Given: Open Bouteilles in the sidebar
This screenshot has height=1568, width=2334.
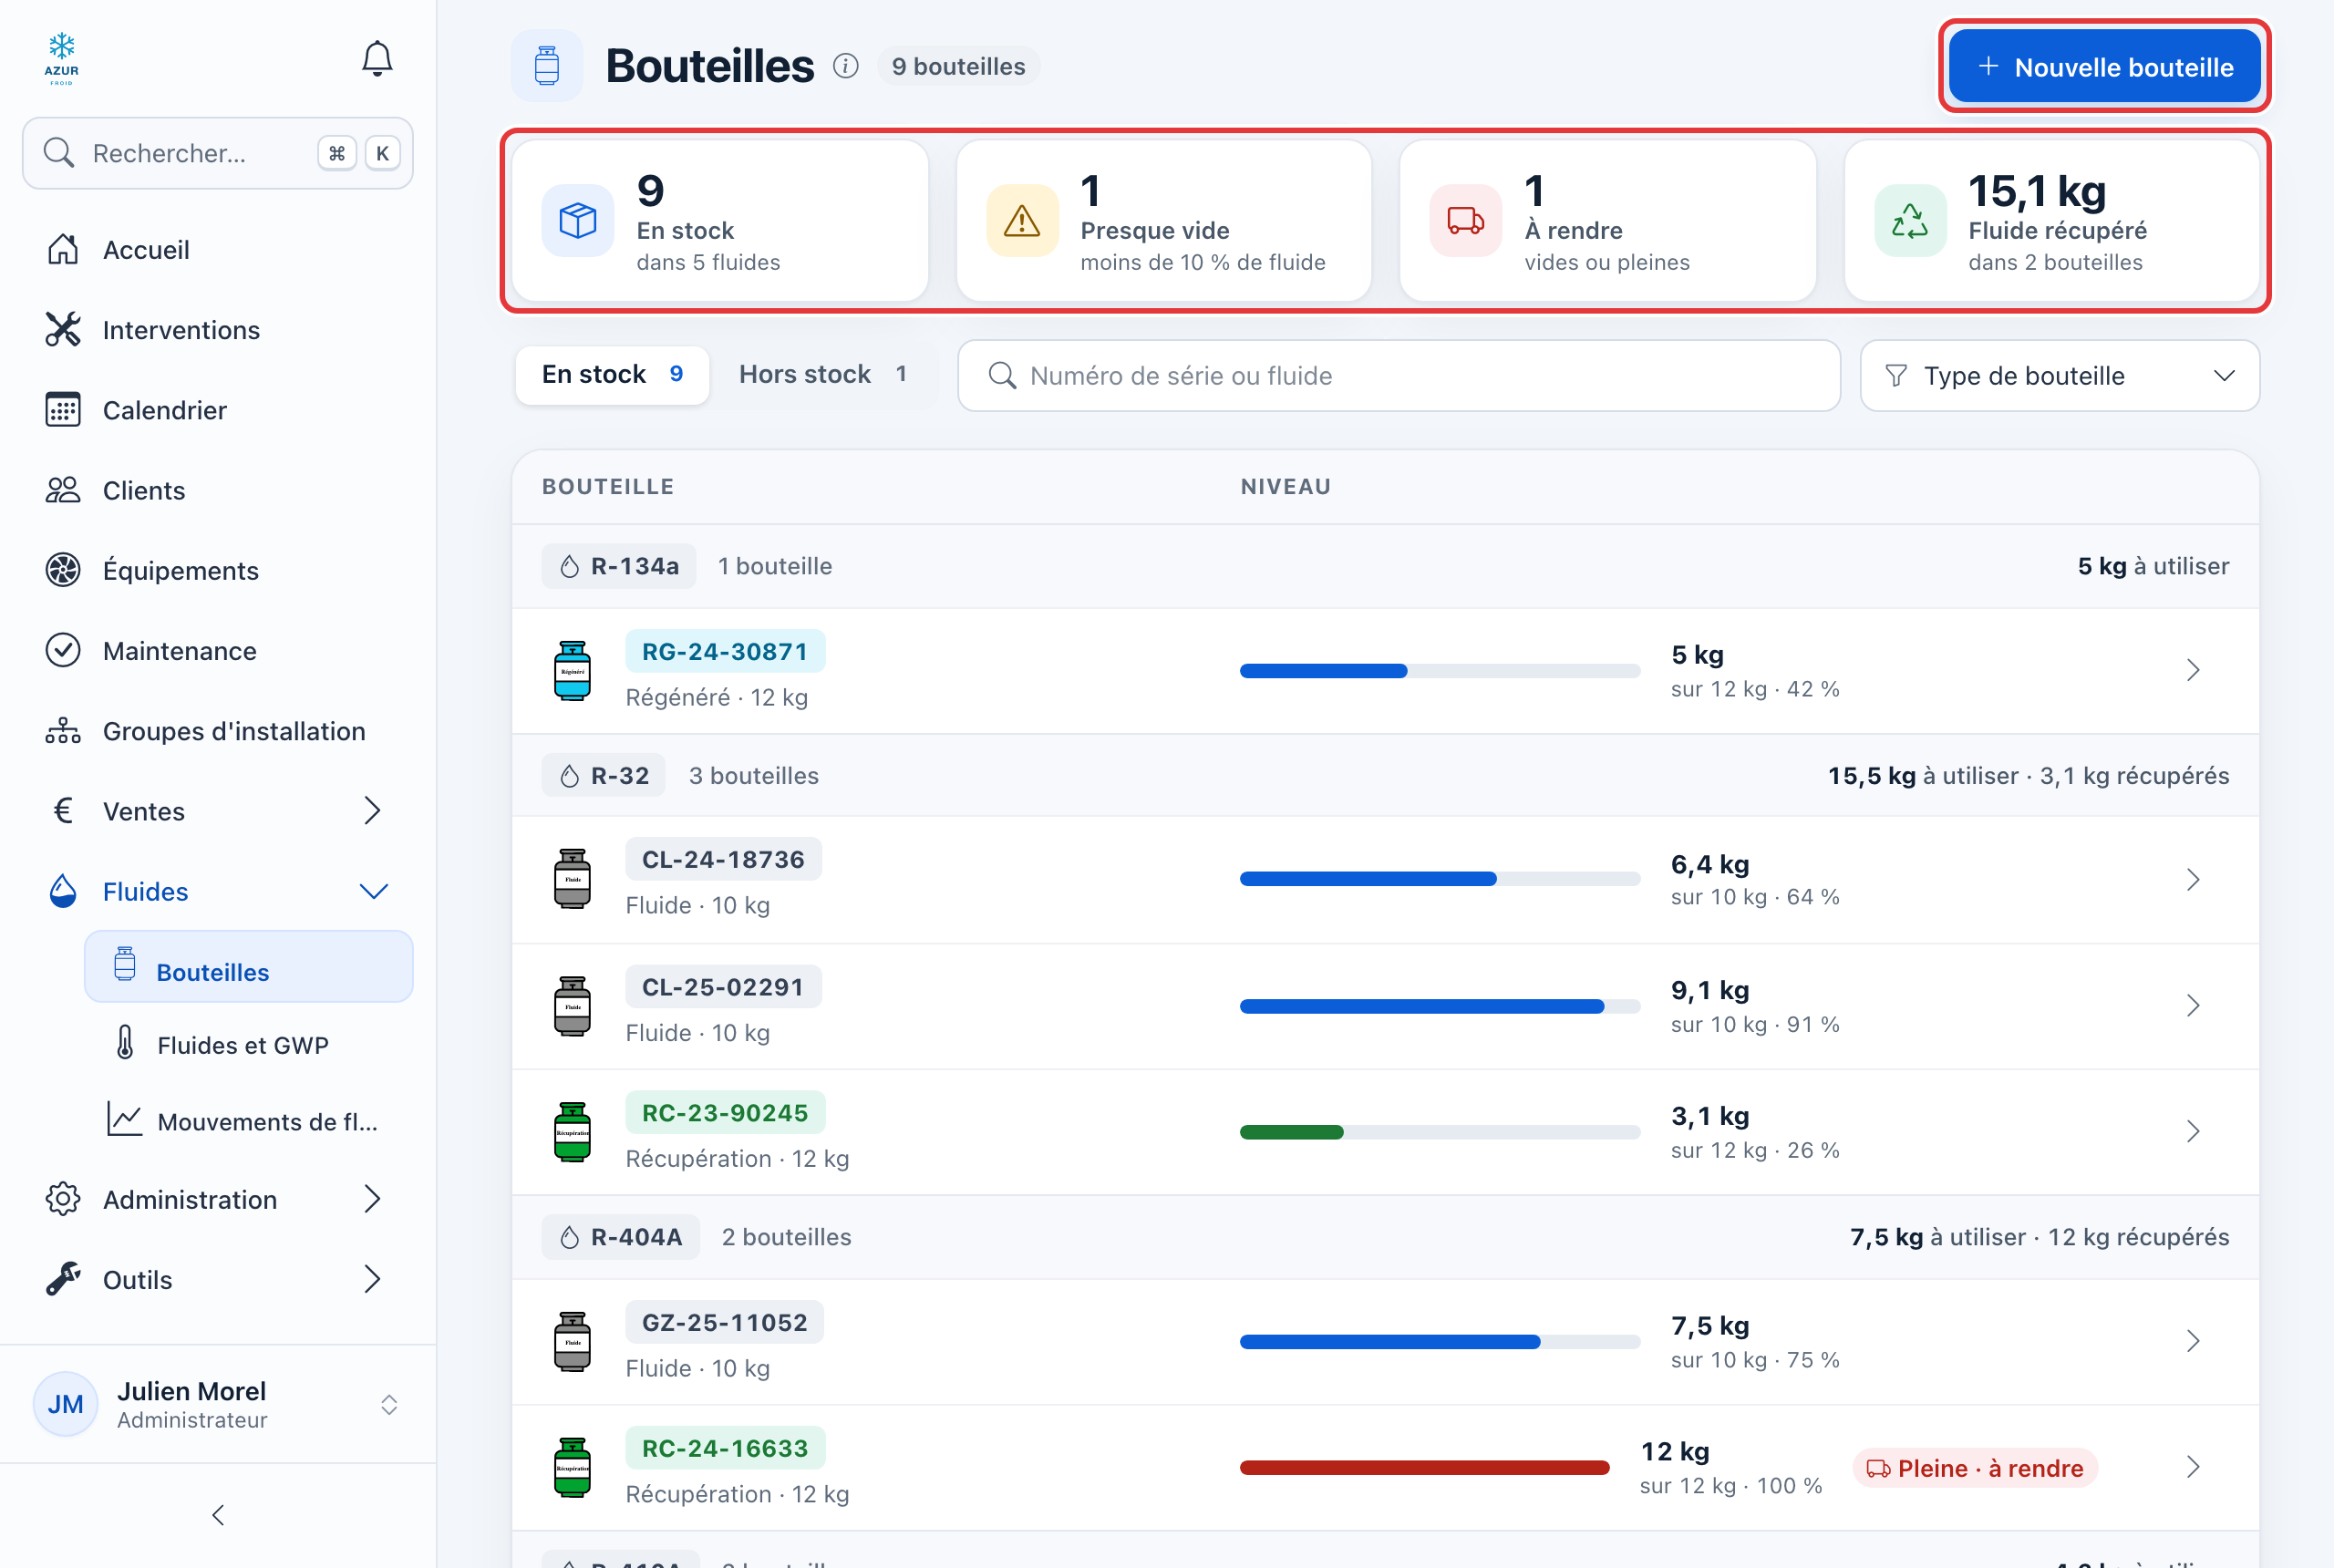Looking at the screenshot, I should tap(248, 967).
